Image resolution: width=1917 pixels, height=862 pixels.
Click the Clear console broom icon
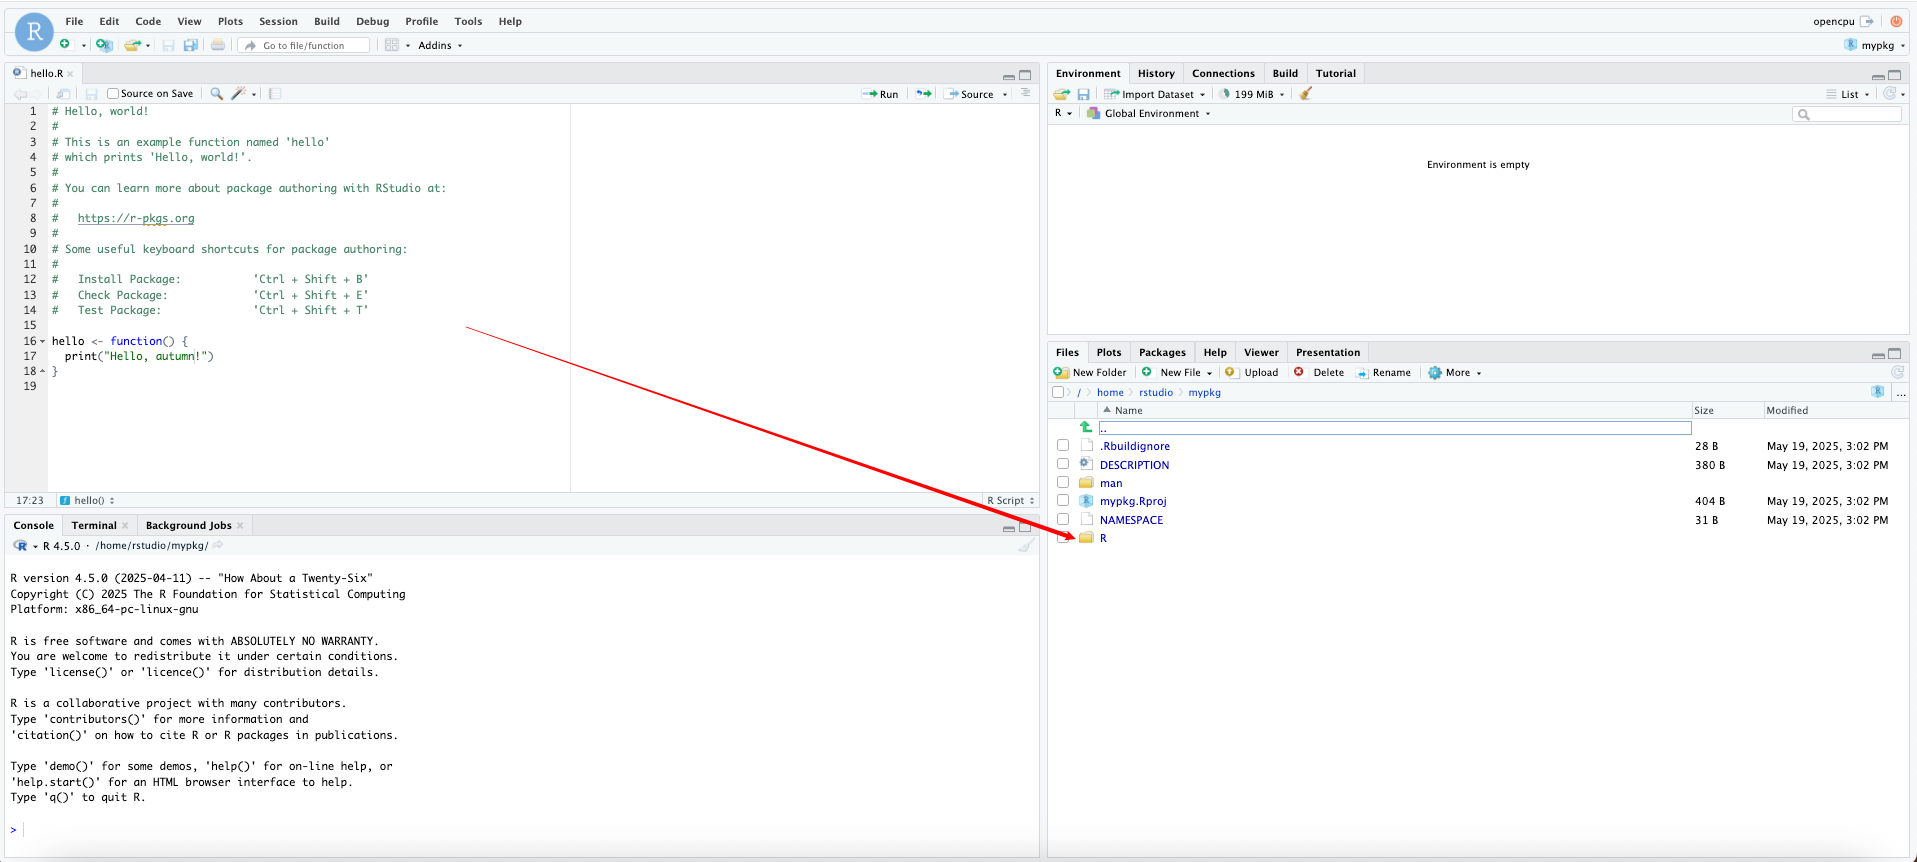[x=1026, y=546]
